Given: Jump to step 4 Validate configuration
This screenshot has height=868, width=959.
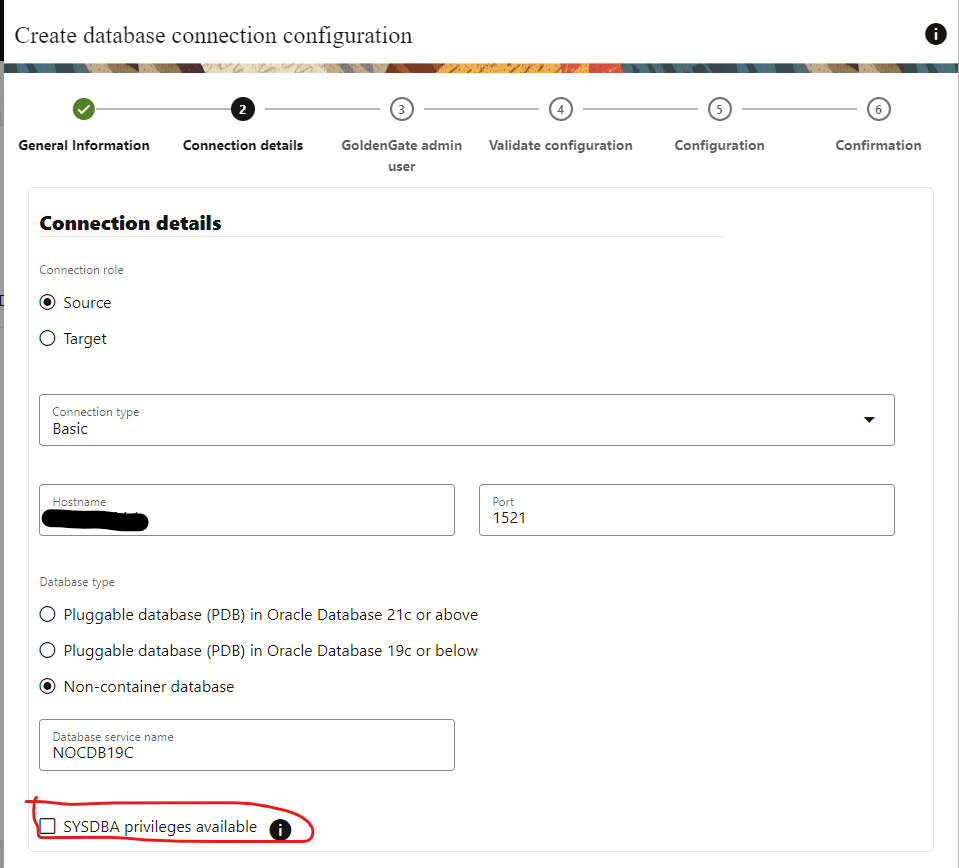Looking at the screenshot, I should pyautogui.click(x=560, y=109).
